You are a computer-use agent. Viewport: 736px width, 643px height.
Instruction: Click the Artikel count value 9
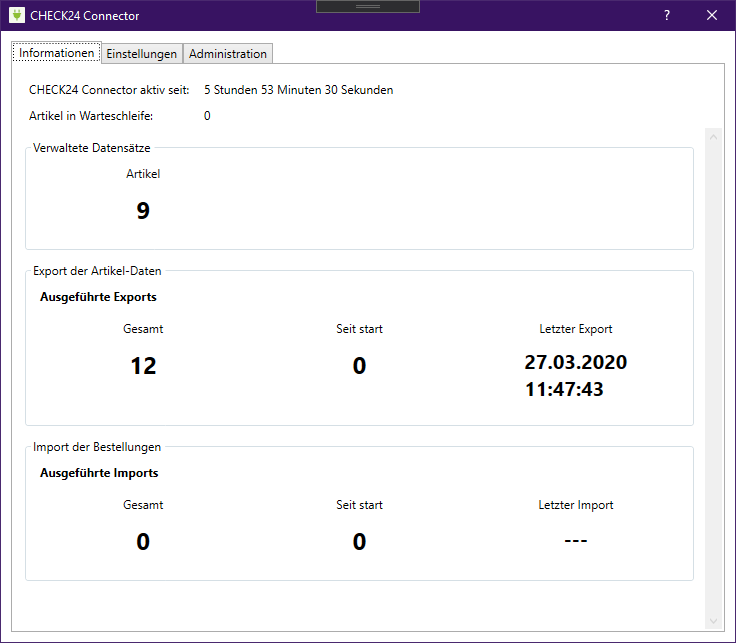[x=143, y=210]
